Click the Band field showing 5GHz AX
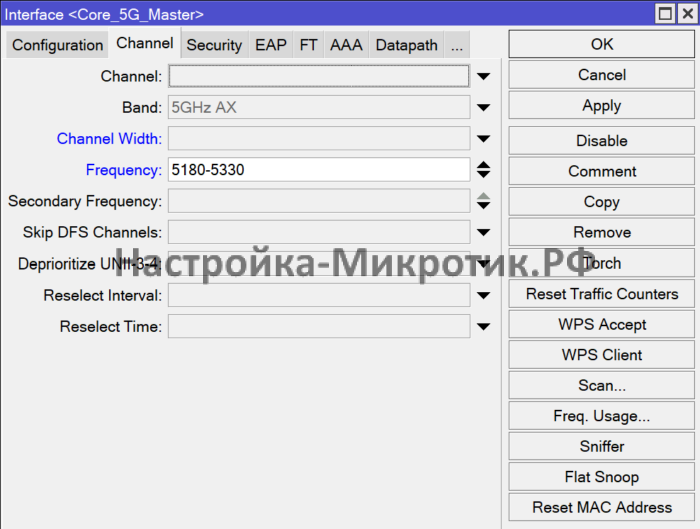The width and height of the screenshot is (700, 529). [x=319, y=107]
